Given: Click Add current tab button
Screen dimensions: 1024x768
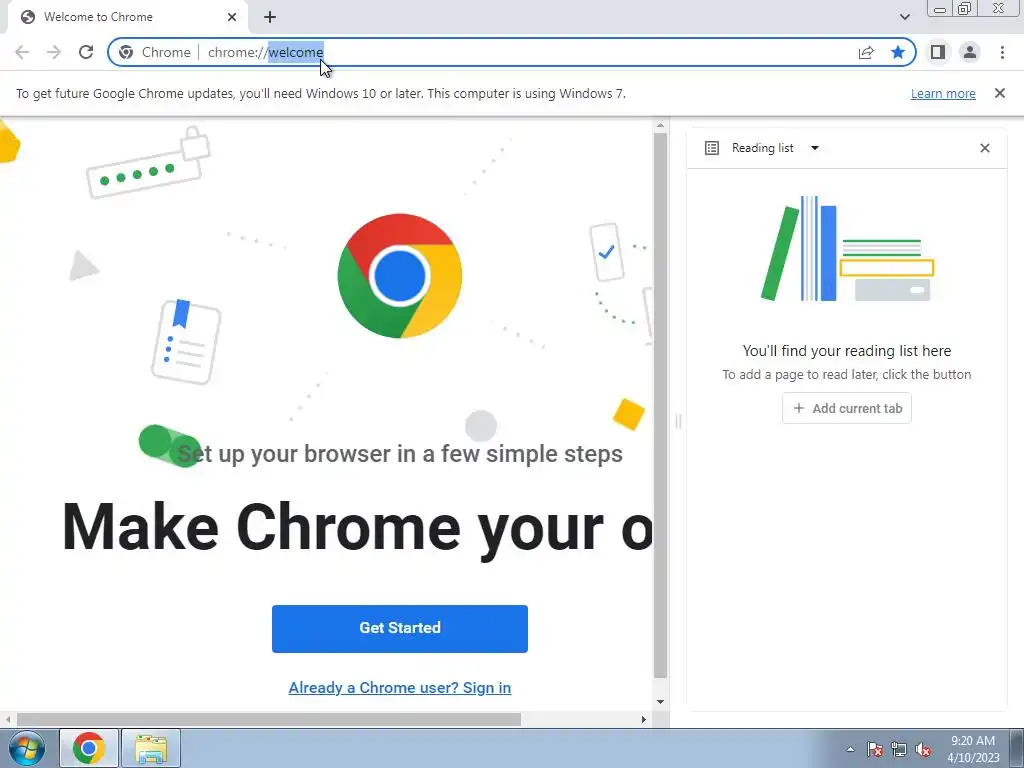Looking at the screenshot, I should click(846, 408).
